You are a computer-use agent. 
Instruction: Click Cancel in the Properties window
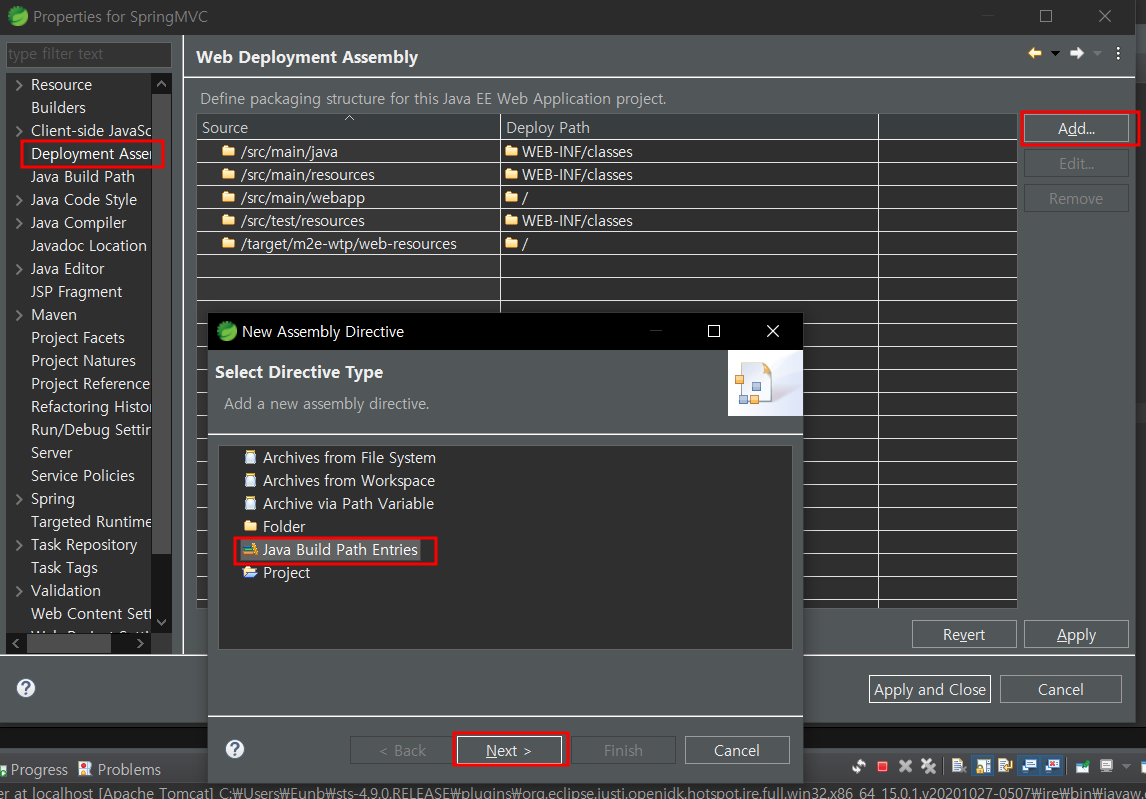(1060, 689)
